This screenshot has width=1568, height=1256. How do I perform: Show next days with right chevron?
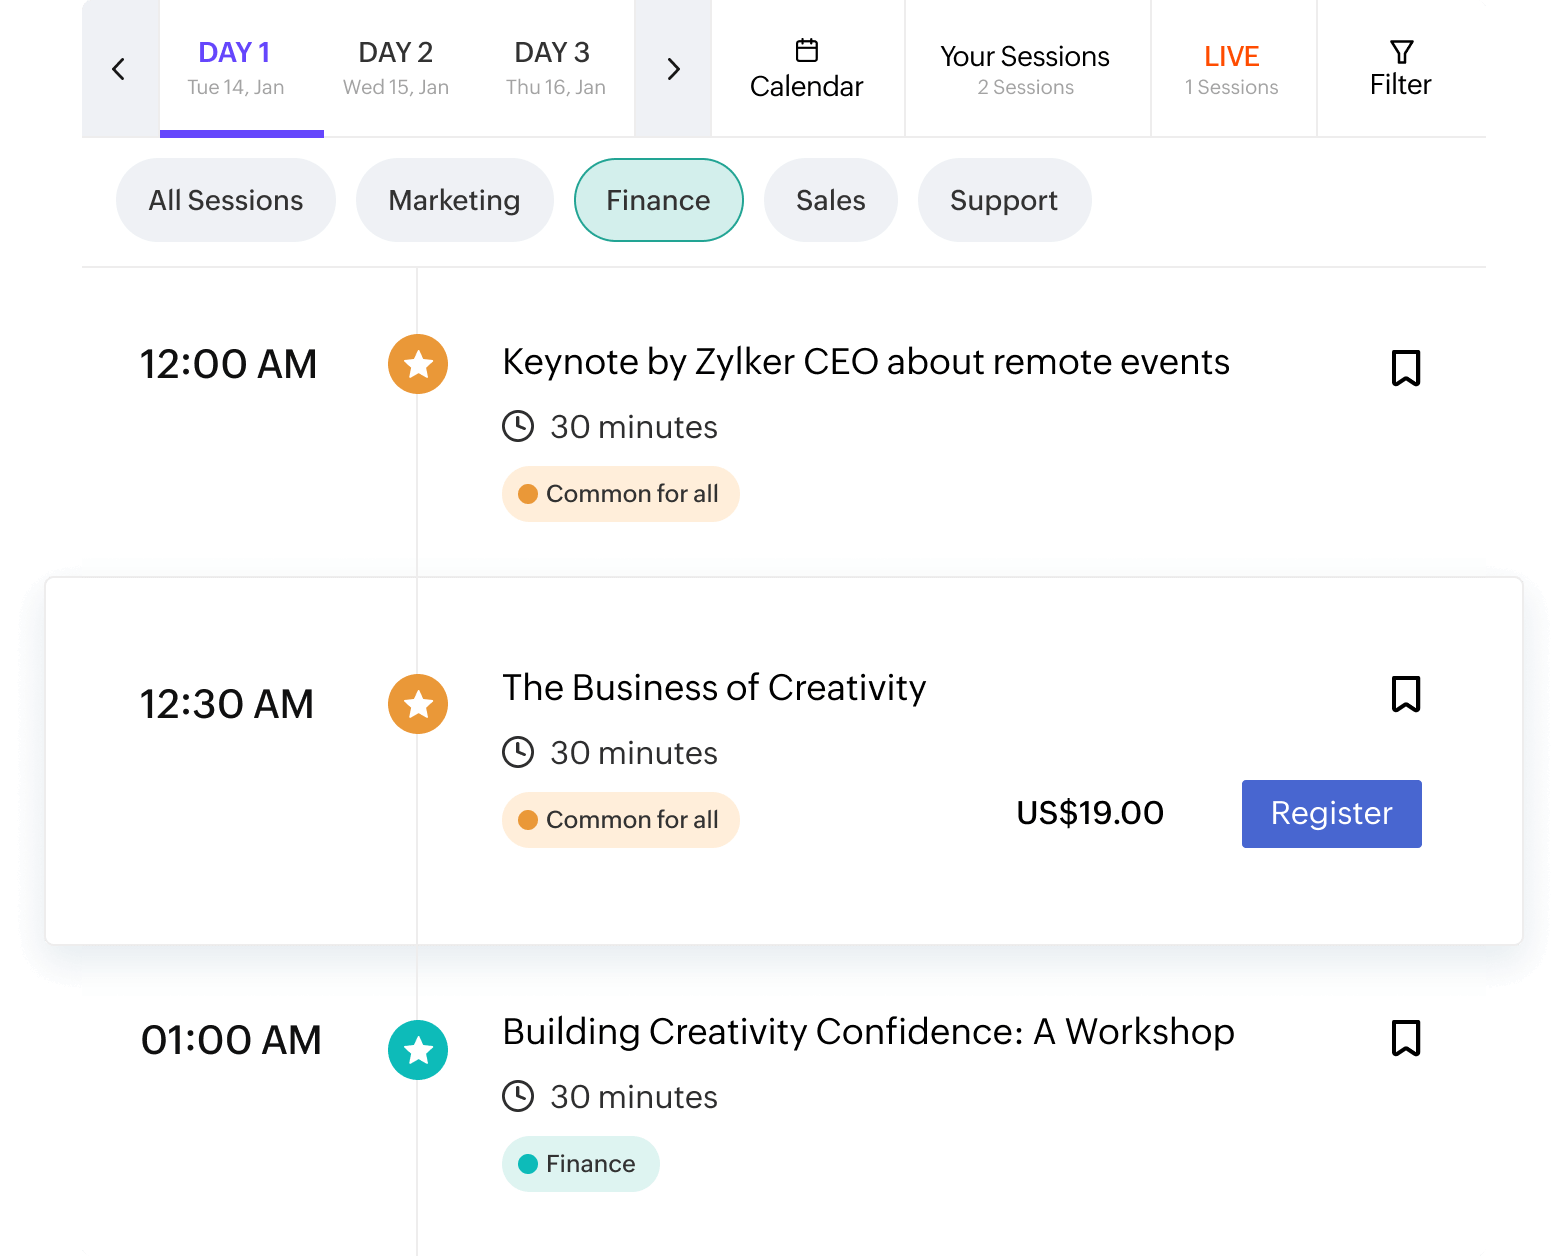point(673,69)
